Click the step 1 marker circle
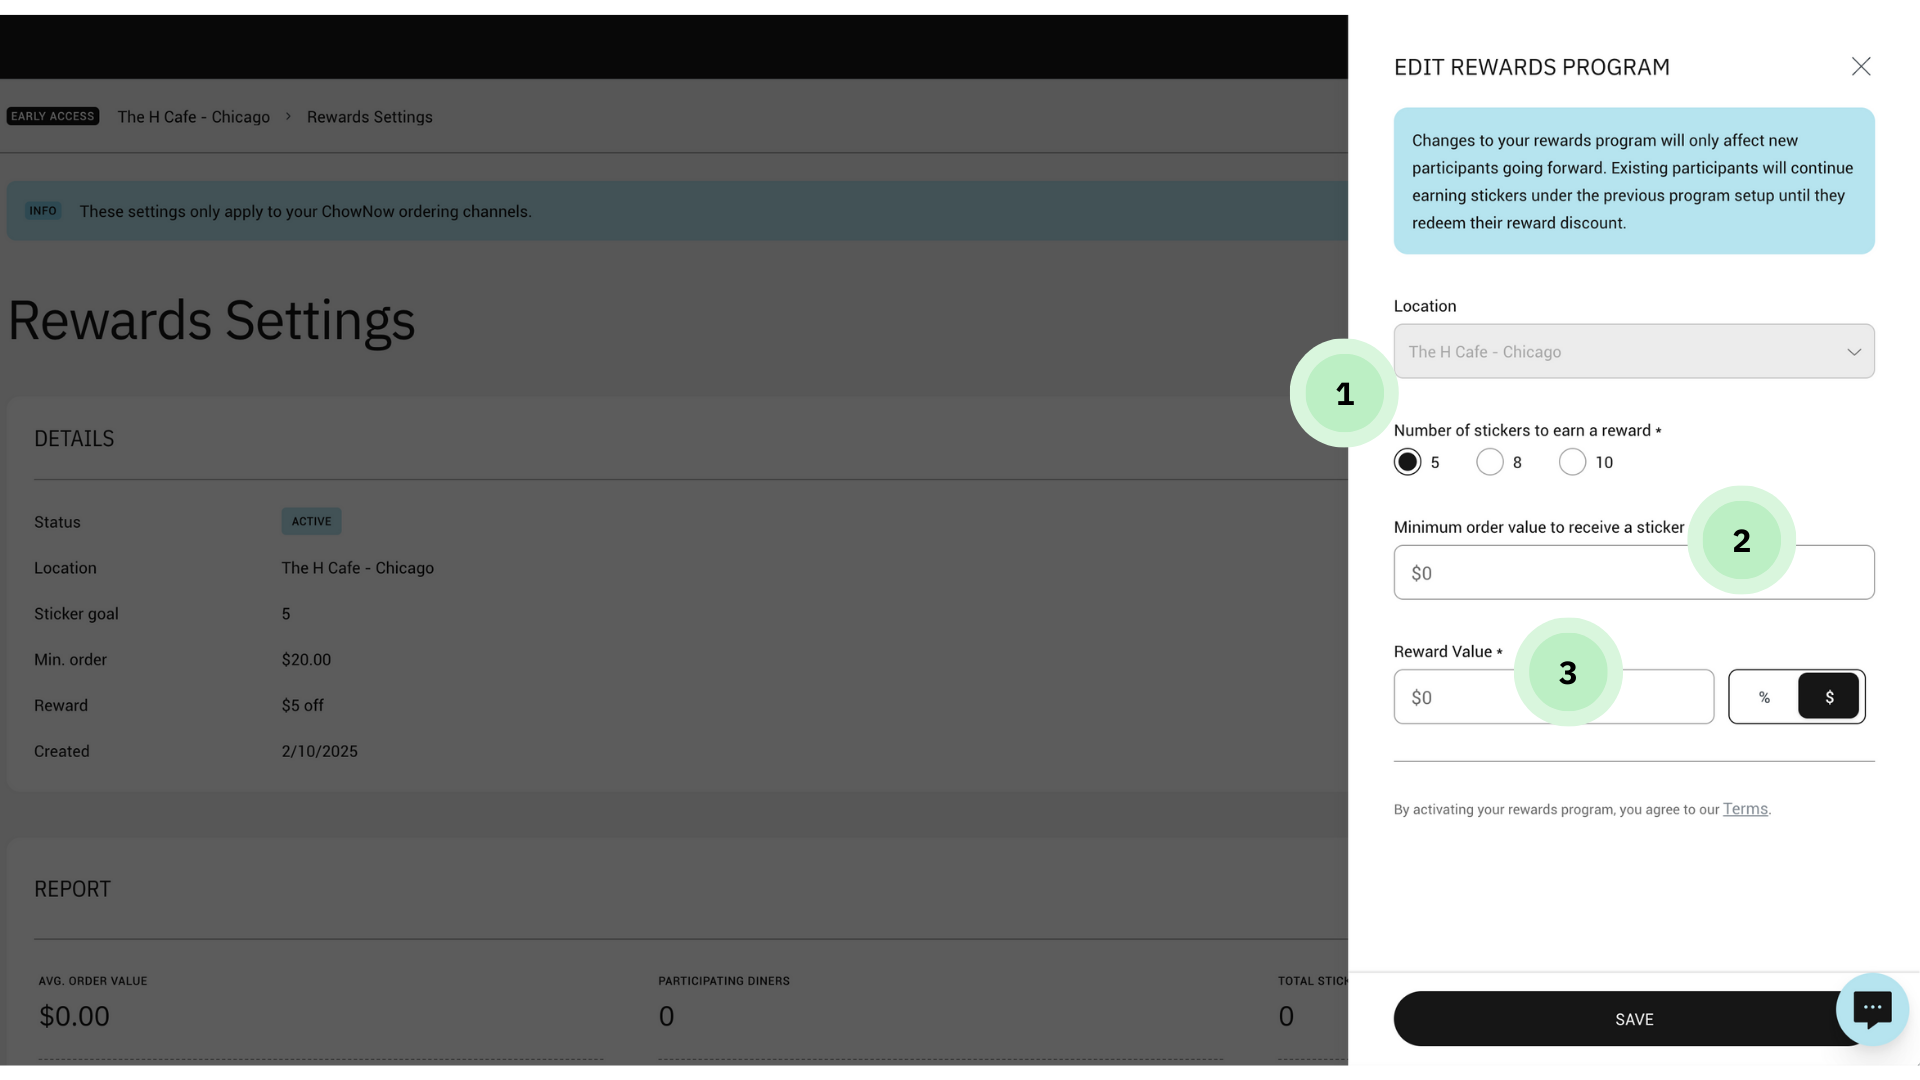 1344,393
